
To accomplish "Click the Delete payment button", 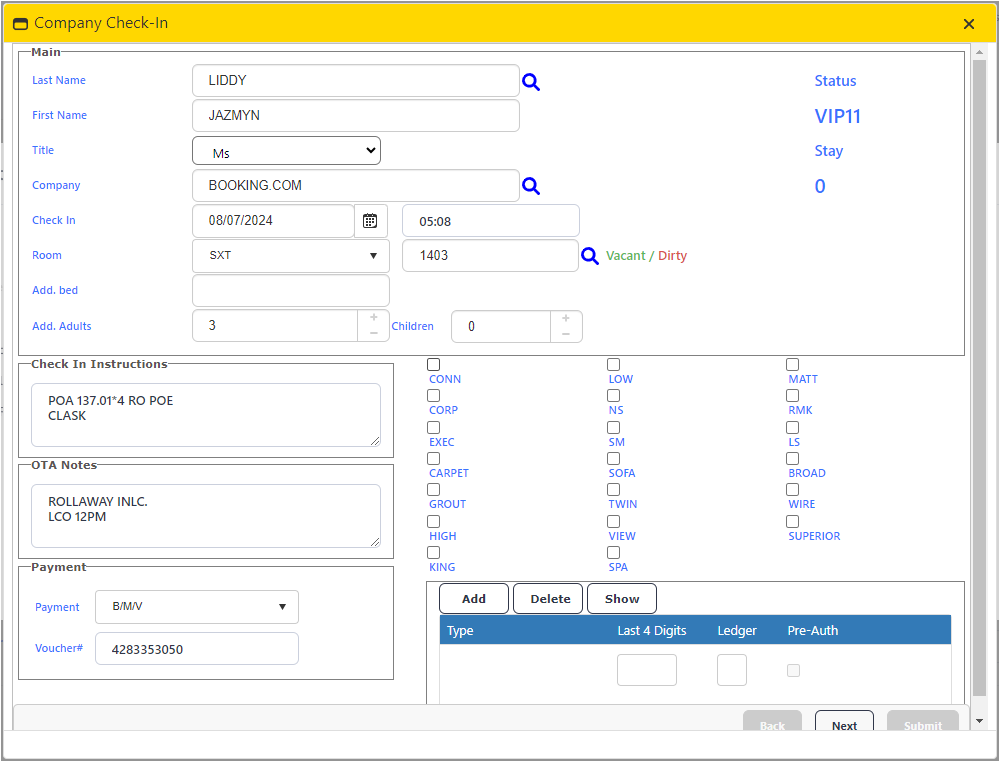I will point(548,599).
